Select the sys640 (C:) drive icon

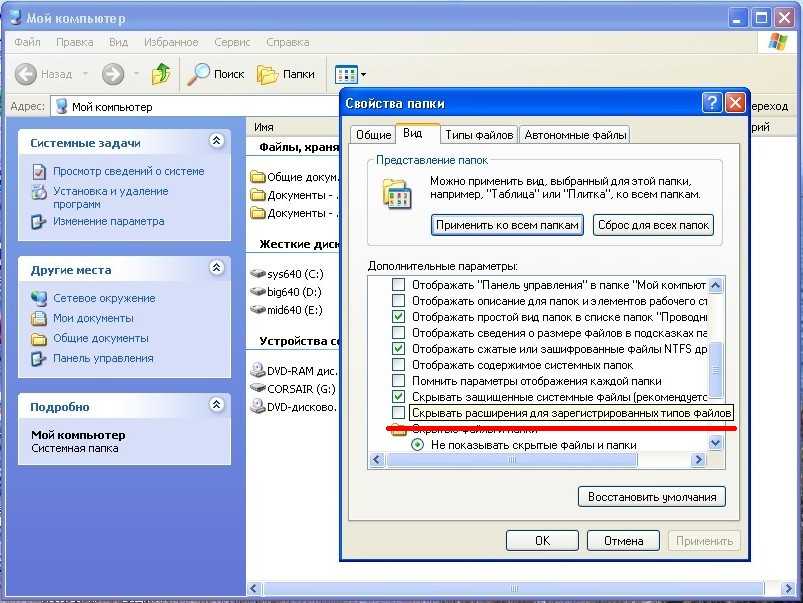pos(258,274)
